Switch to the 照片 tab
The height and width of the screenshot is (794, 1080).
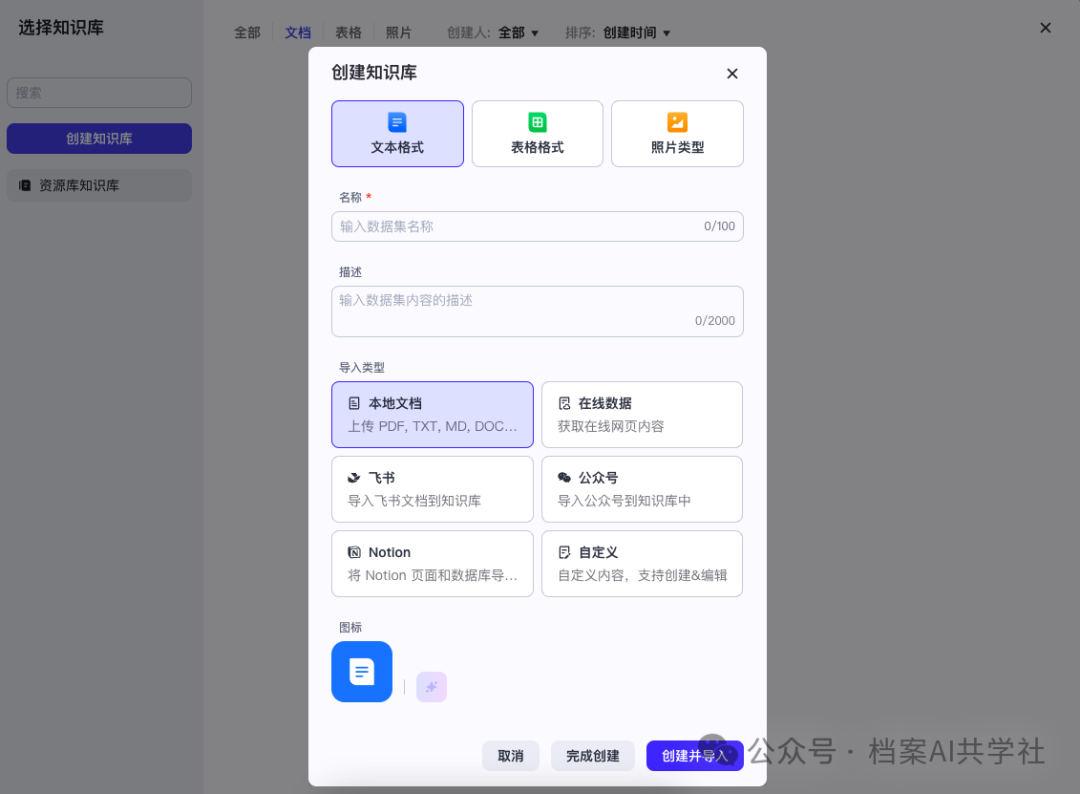[x=399, y=32]
